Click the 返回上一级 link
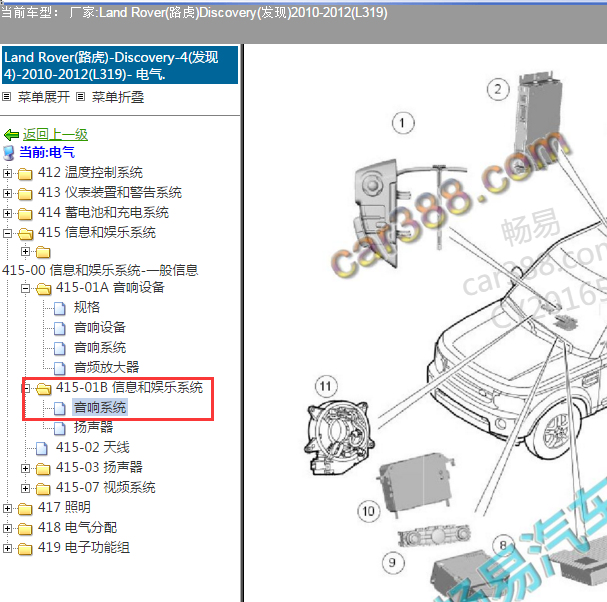 click(55, 134)
